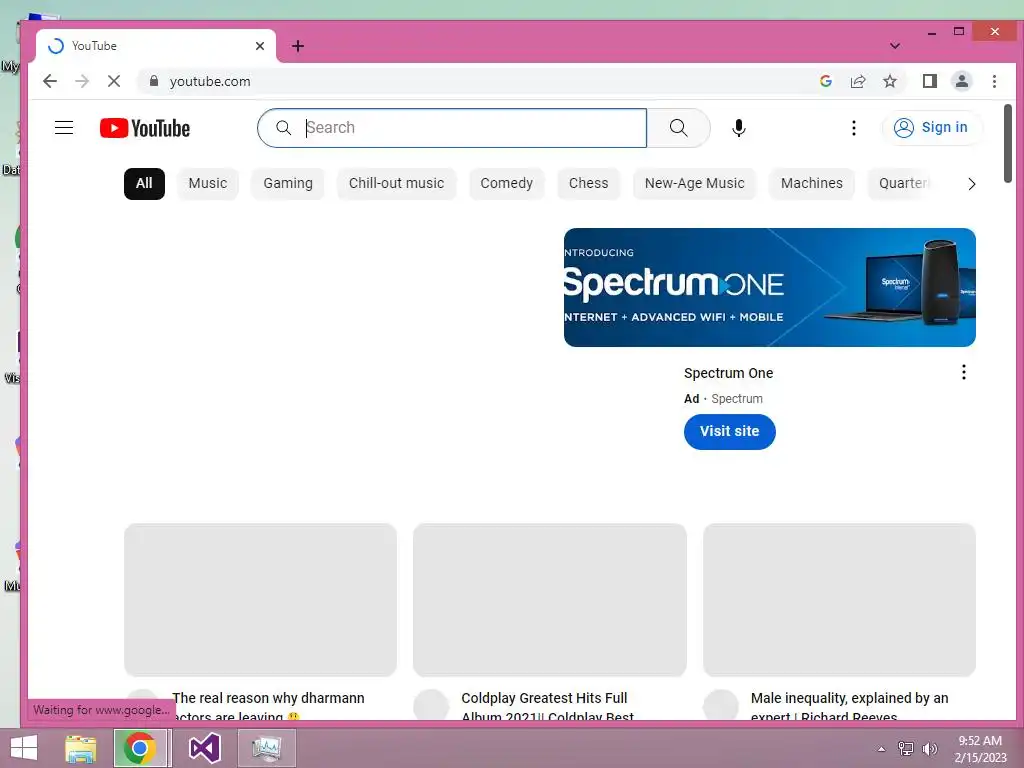Open File Explorer from the taskbar

80,748
